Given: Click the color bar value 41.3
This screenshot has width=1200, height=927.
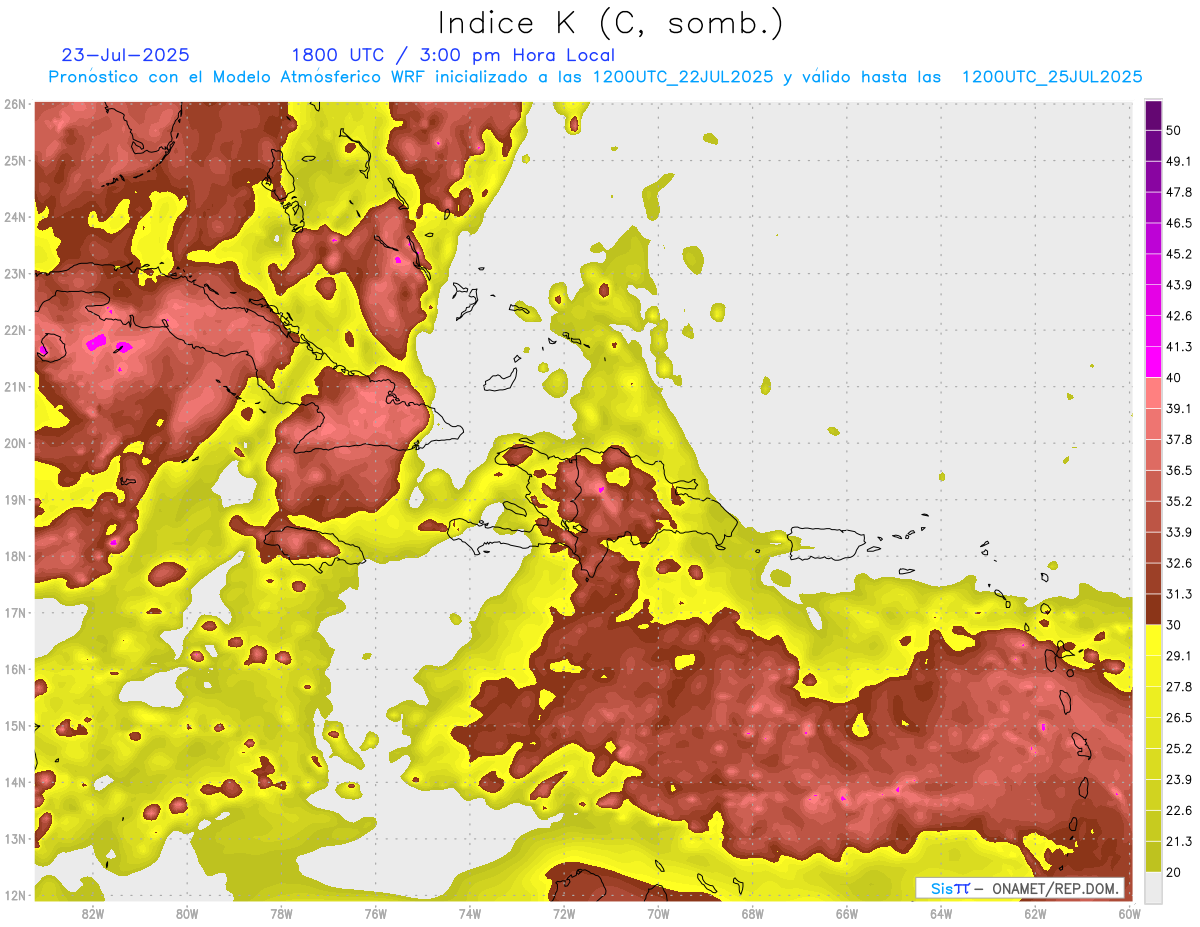Looking at the screenshot, I should coord(1180,347).
